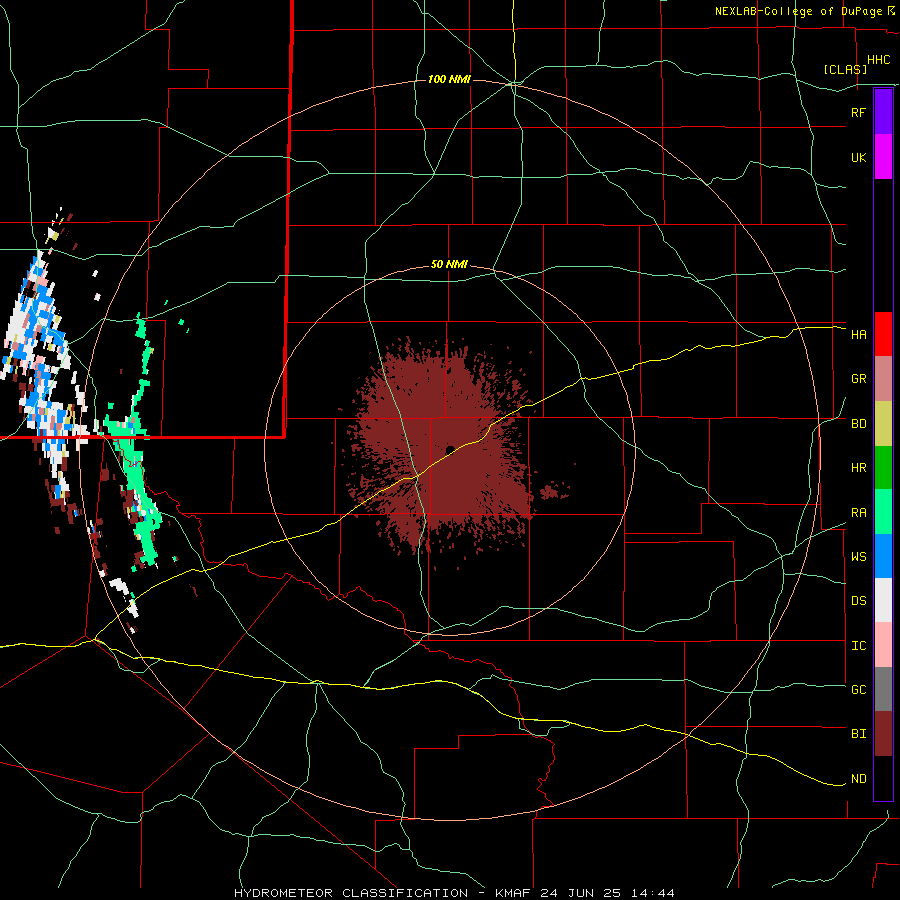
Task: Click the magenta UK legend color swatch
Action: click(x=883, y=157)
